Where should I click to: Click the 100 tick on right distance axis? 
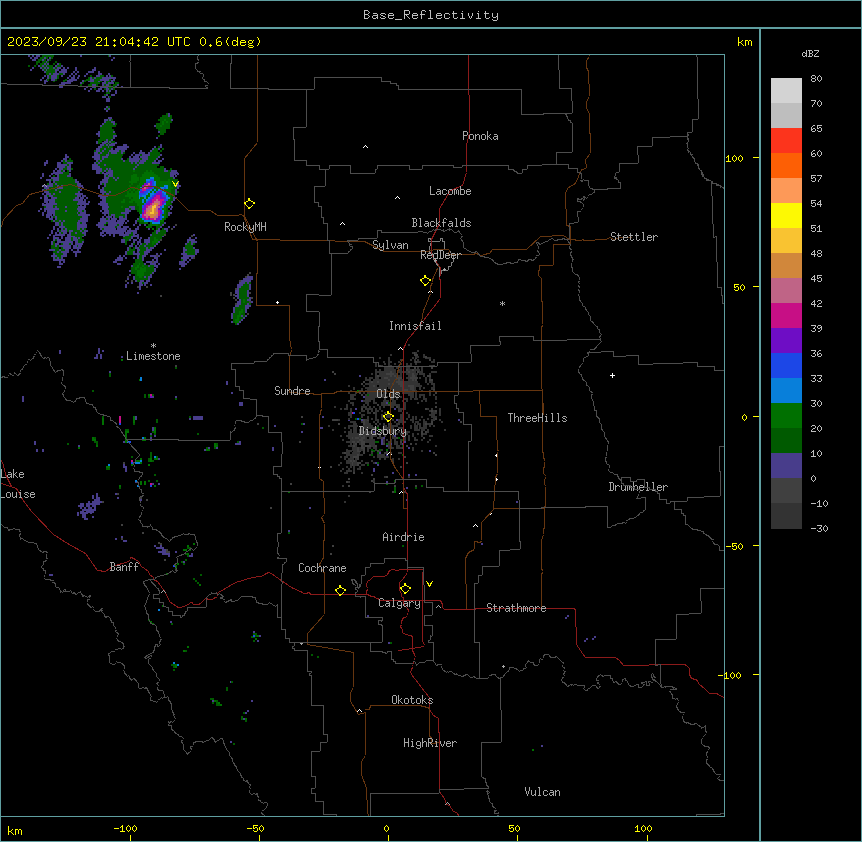734,159
